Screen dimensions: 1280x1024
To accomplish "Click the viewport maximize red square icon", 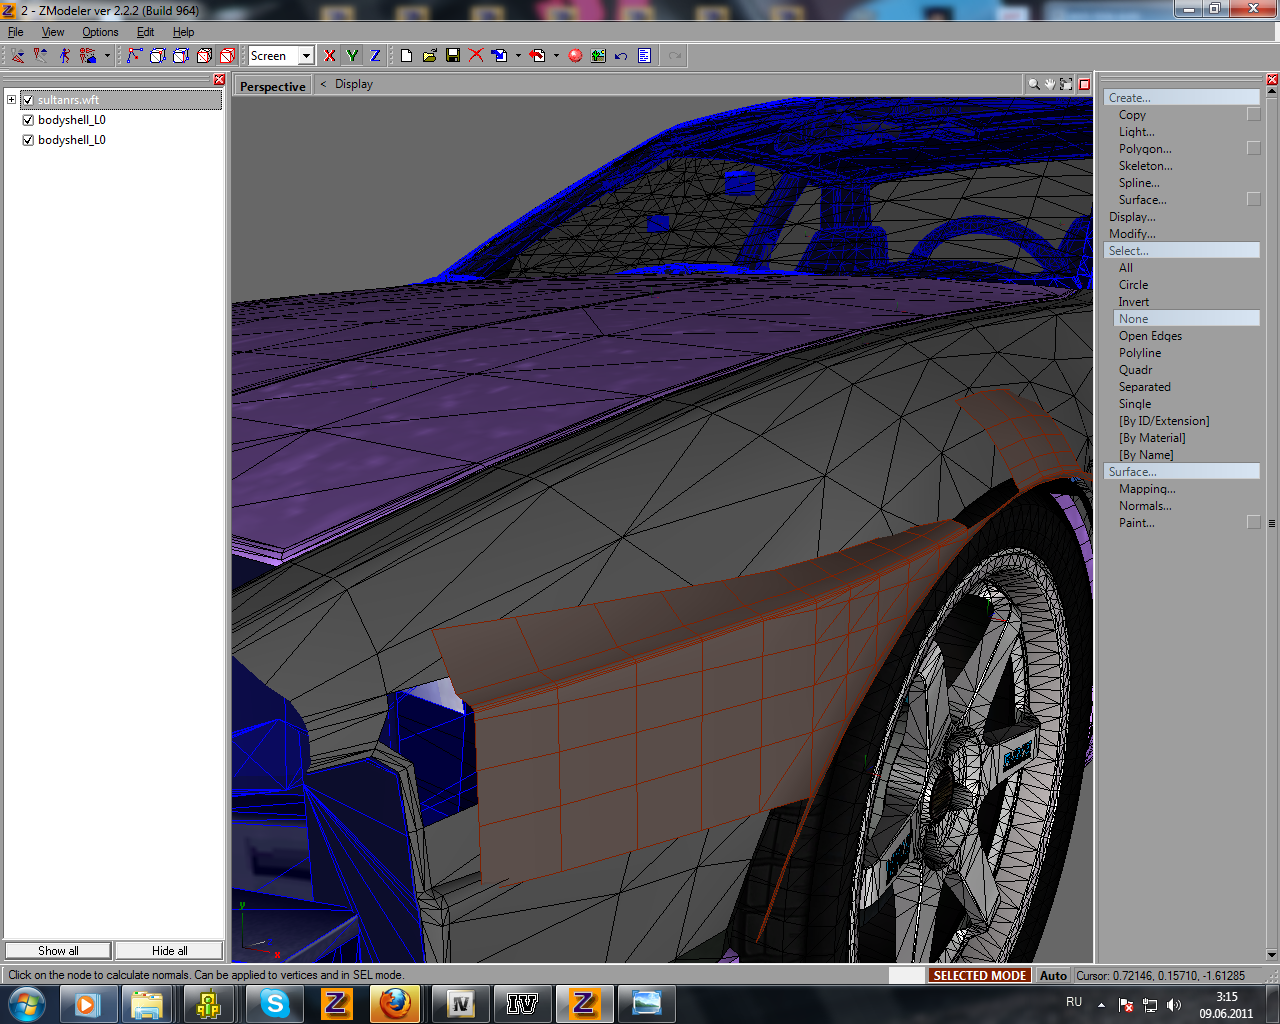I will click(1084, 84).
